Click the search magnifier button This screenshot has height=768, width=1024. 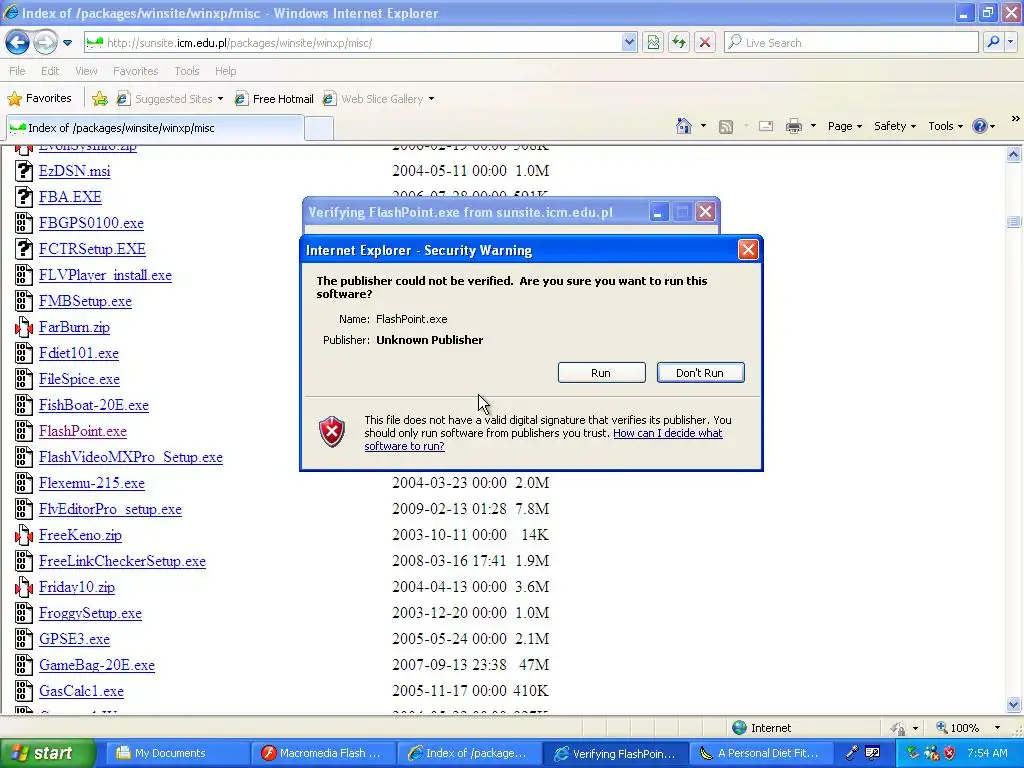tap(993, 42)
